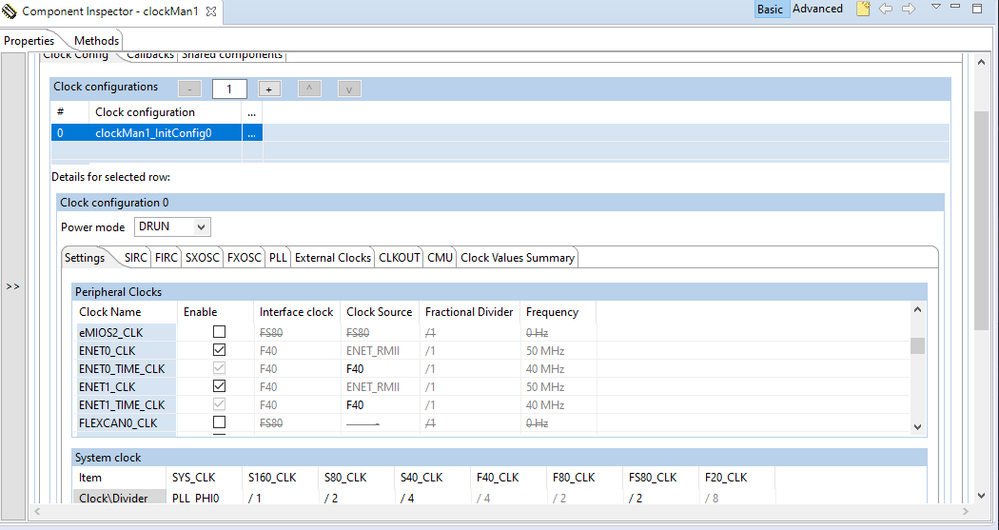999x530 pixels.
Task: Open the Clock Values Summary tab
Action: [x=517, y=258]
